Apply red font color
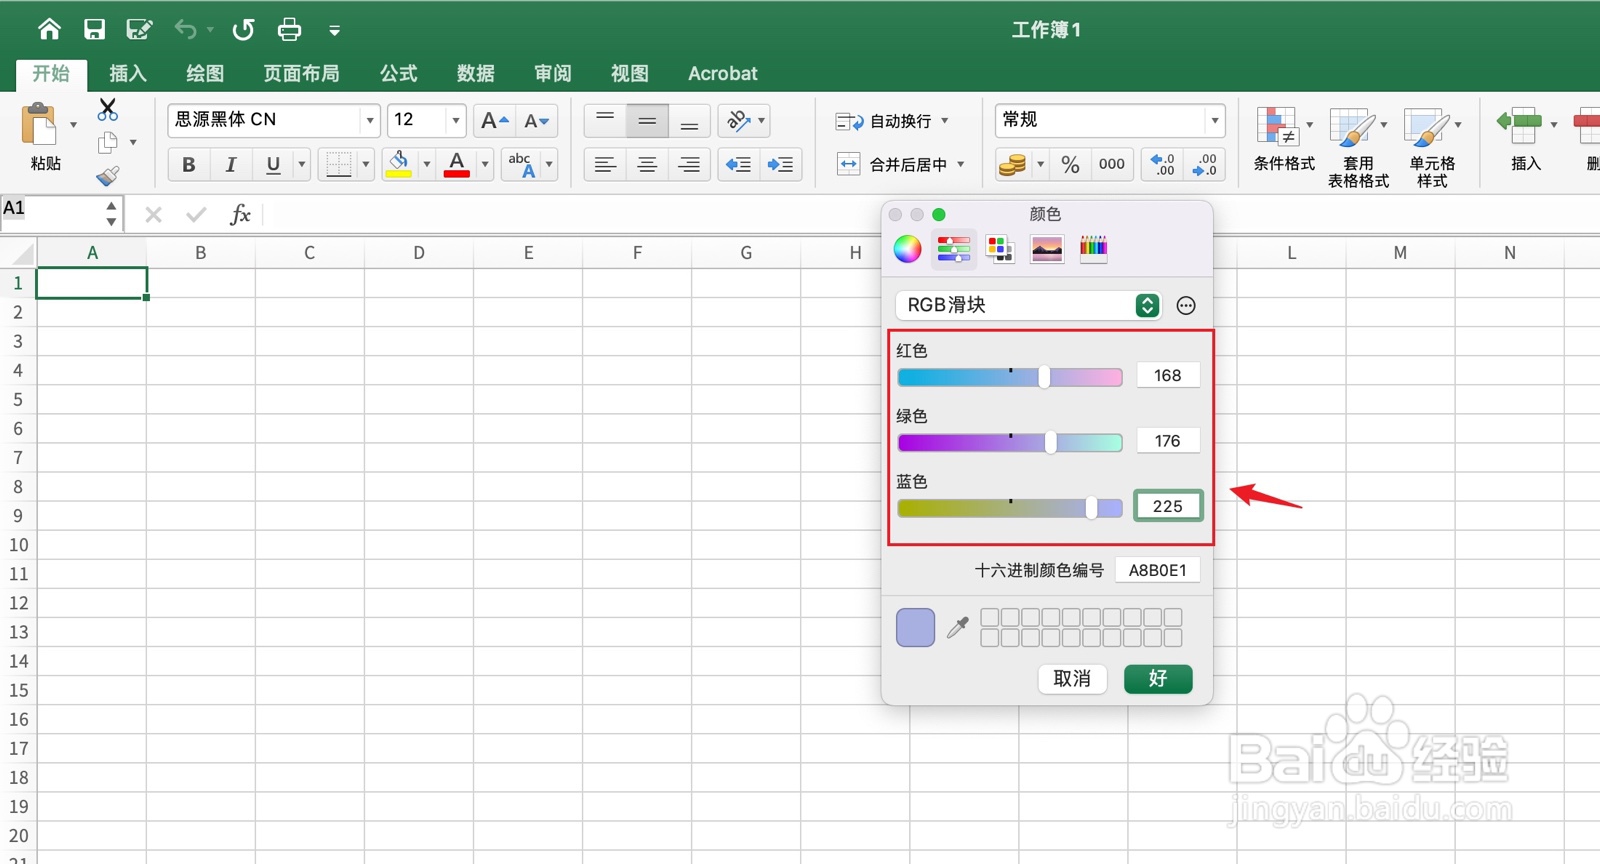Viewport: 1600px width, 864px height. tap(457, 164)
